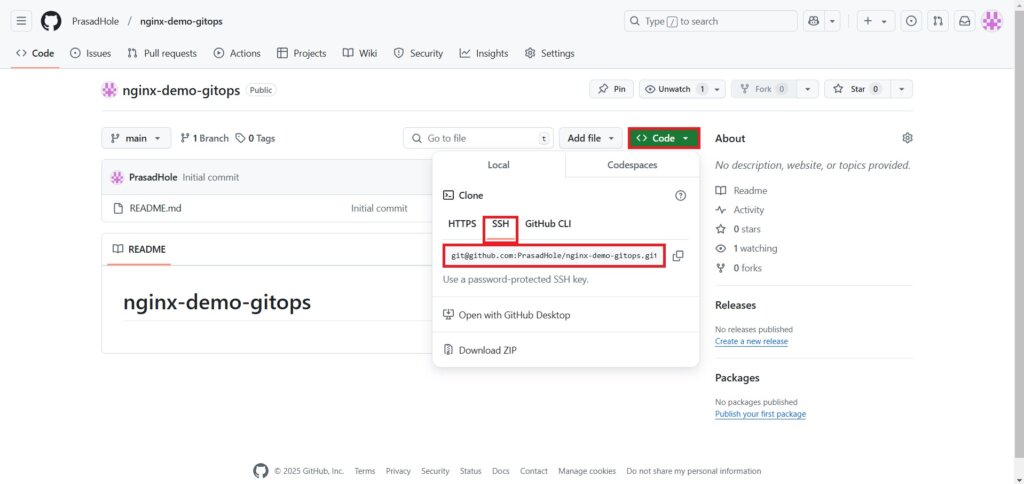Focus the Type / to search box
1024x484 pixels.
[x=711, y=21]
